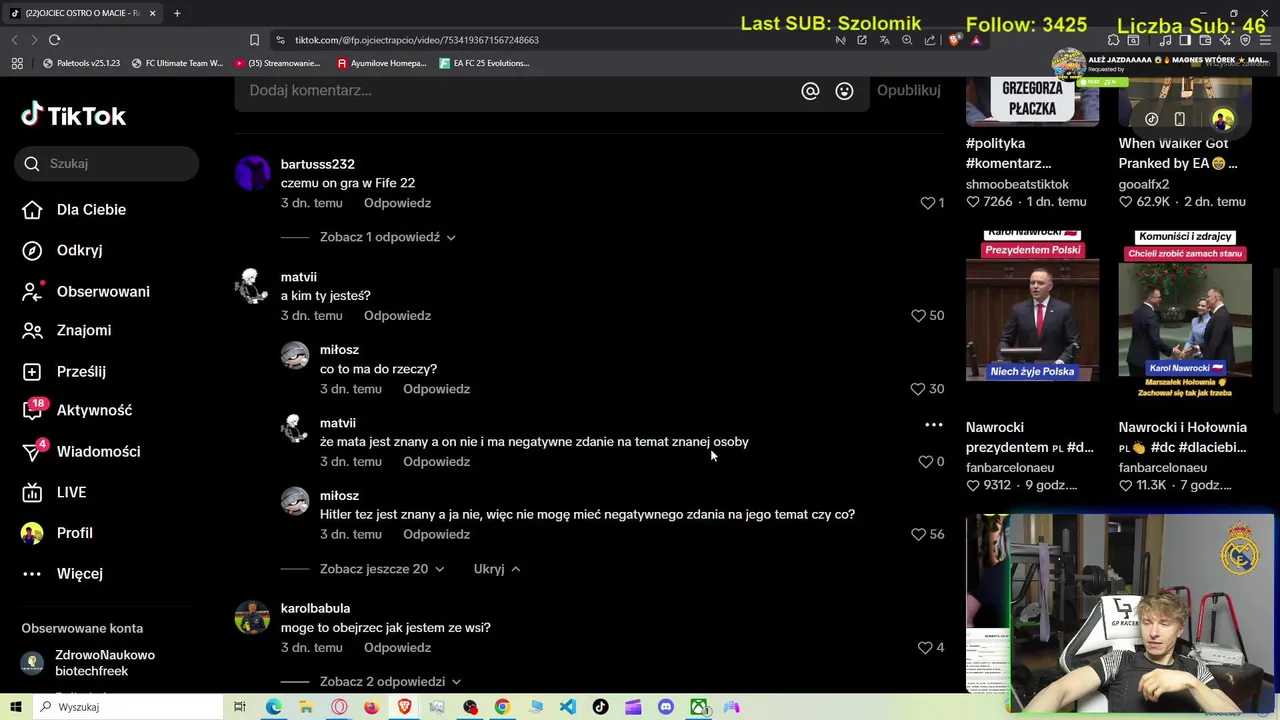Image resolution: width=1280 pixels, height=720 pixels.
Task: Like karolbabula's comment
Action: tap(925, 648)
